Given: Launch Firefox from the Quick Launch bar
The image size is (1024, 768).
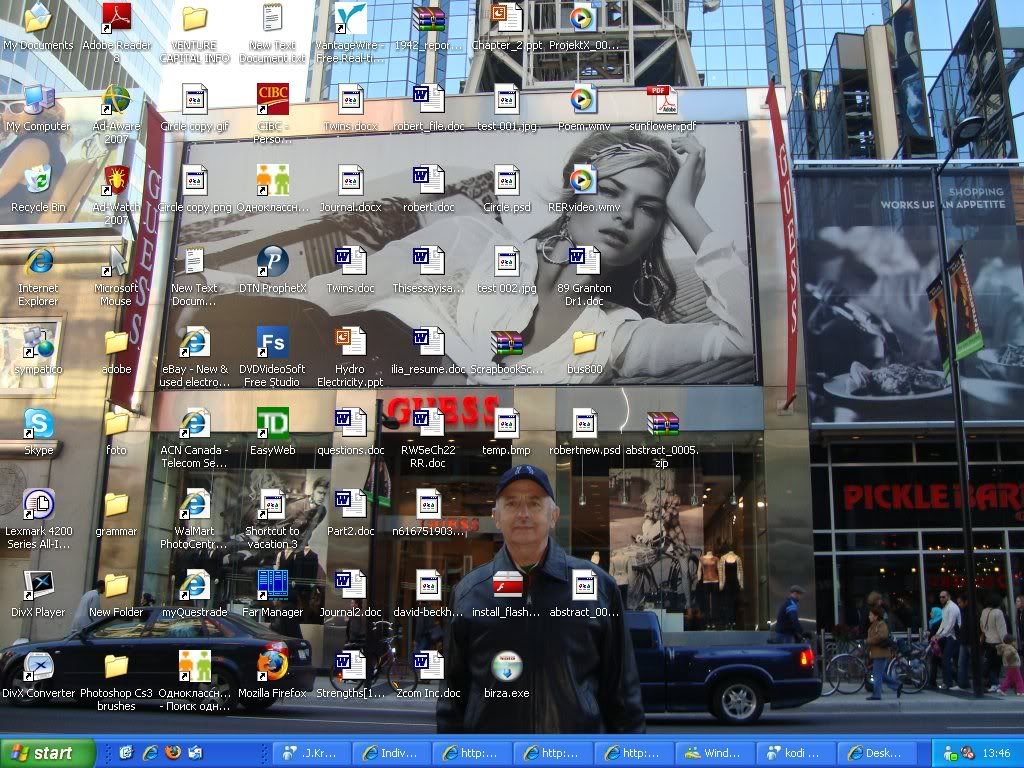Looking at the screenshot, I should (x=172, y=753).
